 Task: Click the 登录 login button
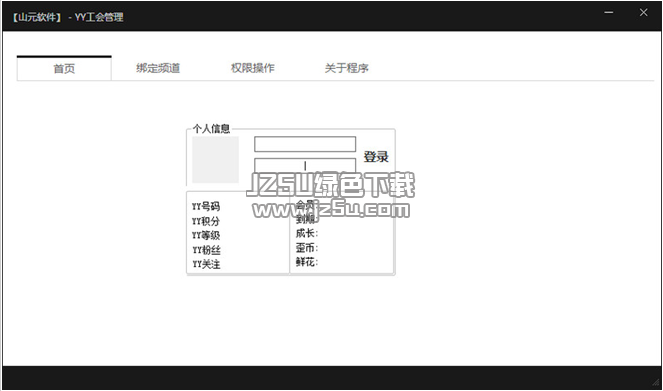point(376,156)
